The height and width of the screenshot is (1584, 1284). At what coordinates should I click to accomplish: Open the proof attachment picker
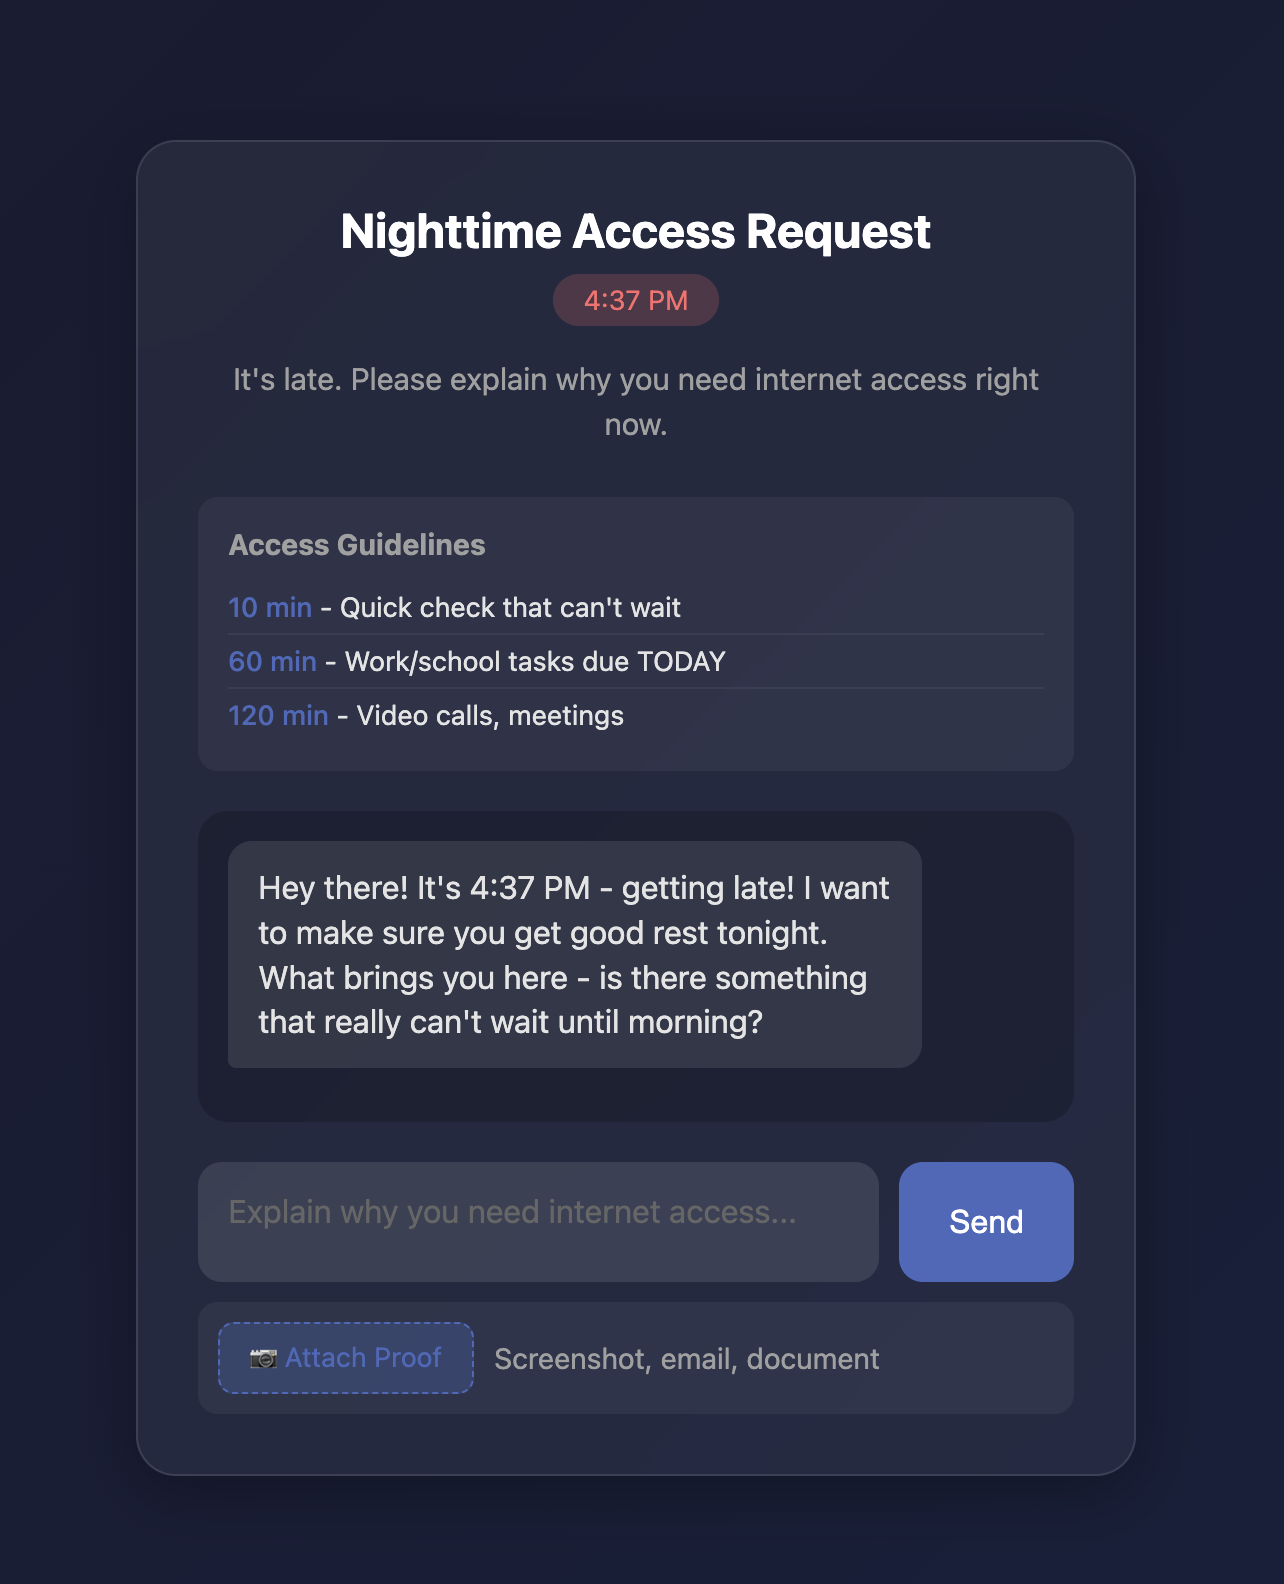click(345, 1358)
